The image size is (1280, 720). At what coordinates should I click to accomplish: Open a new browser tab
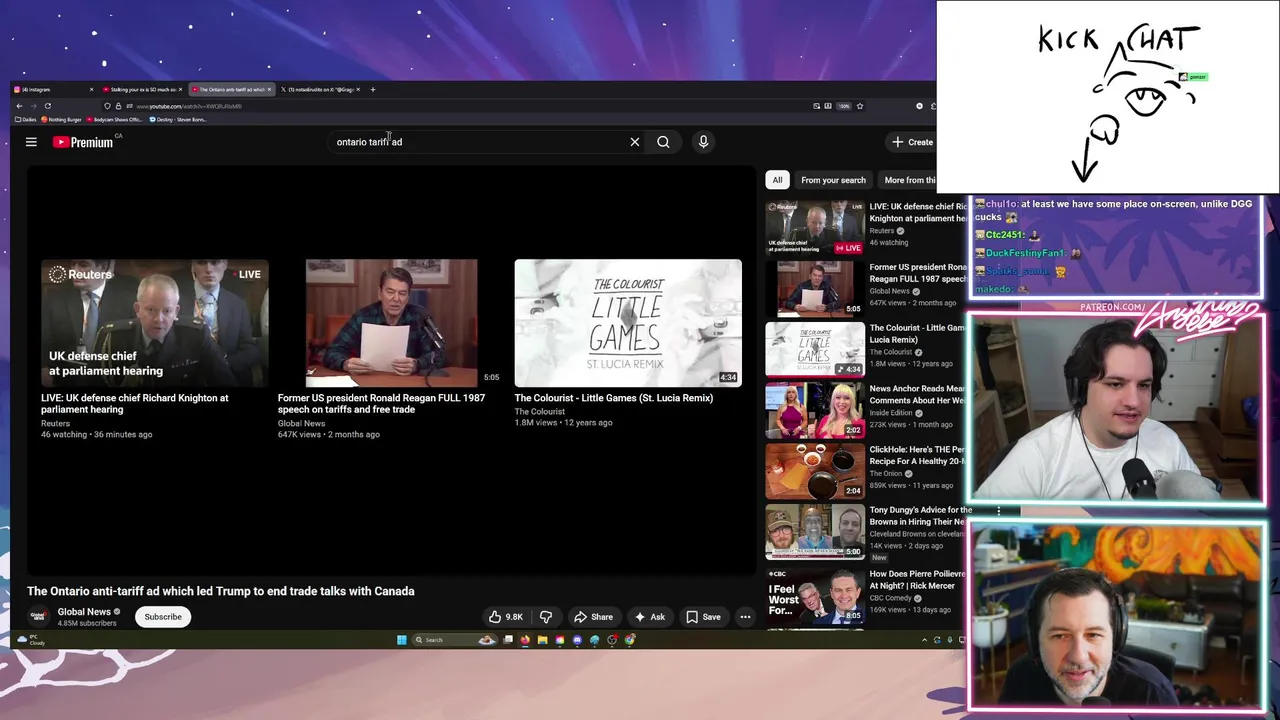[x=373, y=90]
